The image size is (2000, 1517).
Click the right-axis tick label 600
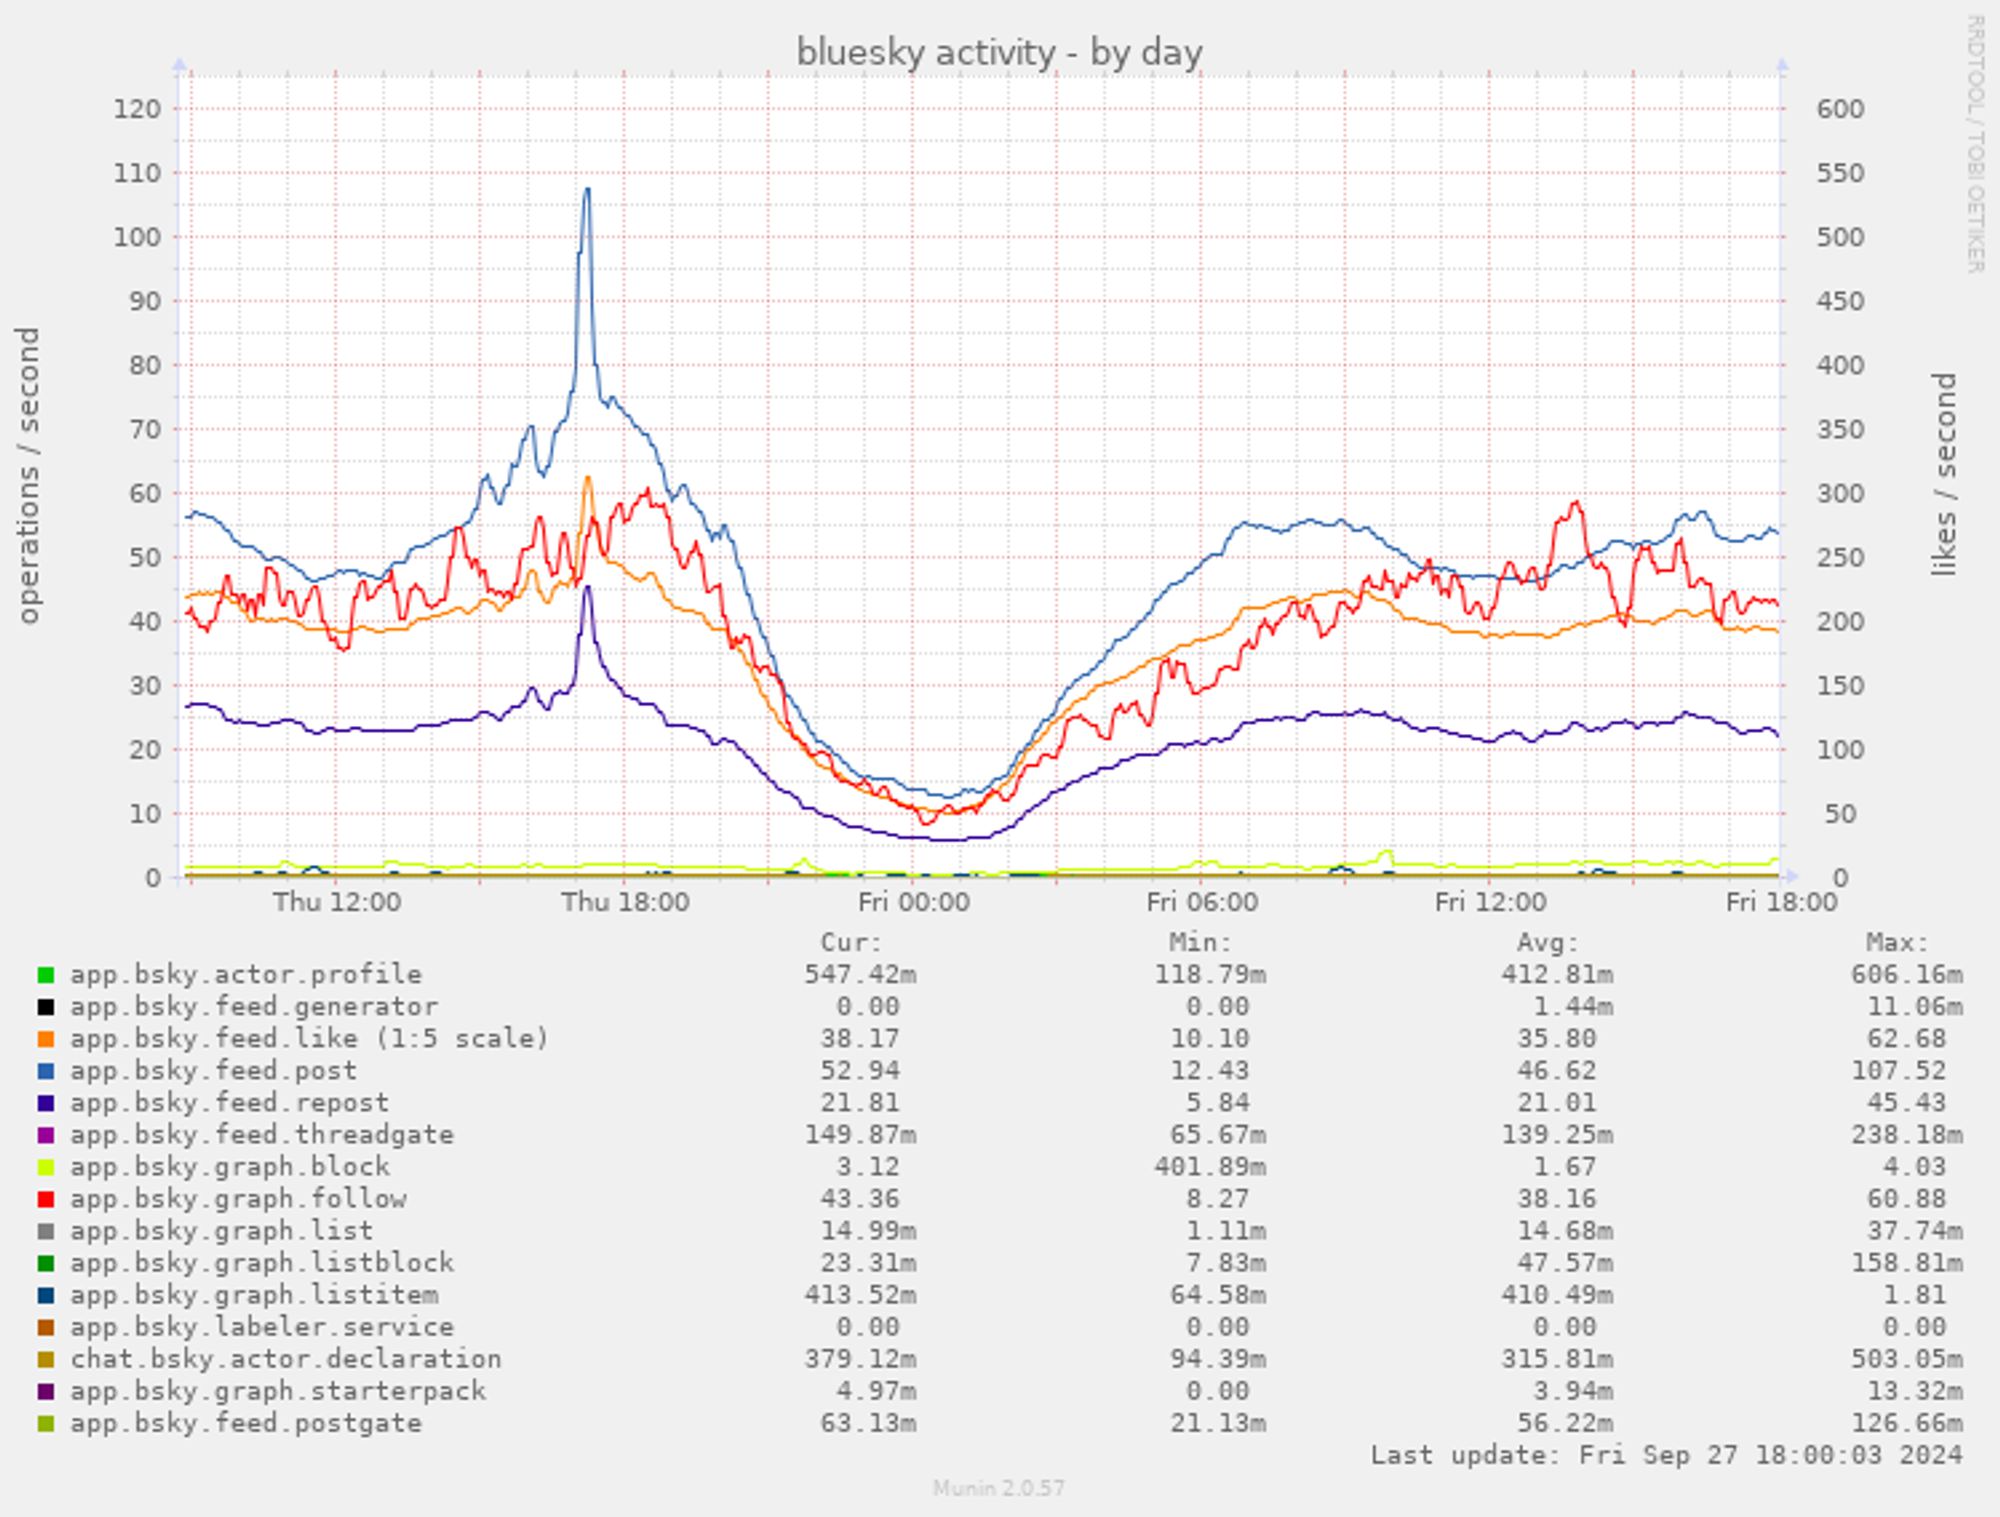click(x=1840, y=109)
